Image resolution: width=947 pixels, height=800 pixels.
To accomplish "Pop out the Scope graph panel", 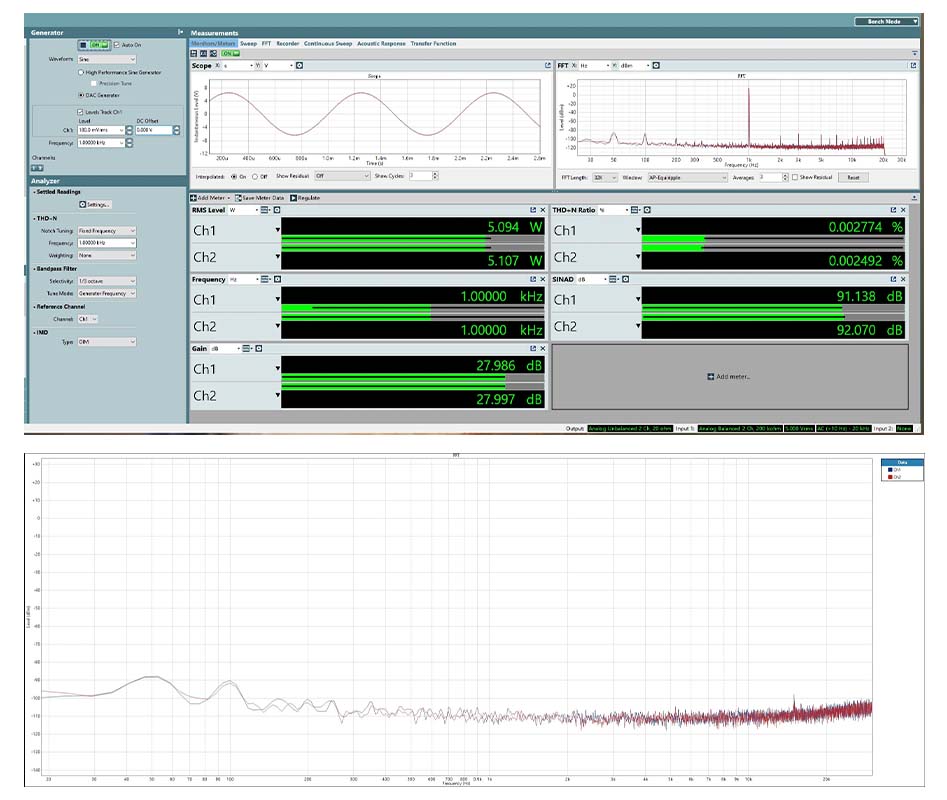I will (x=547, y=66).
